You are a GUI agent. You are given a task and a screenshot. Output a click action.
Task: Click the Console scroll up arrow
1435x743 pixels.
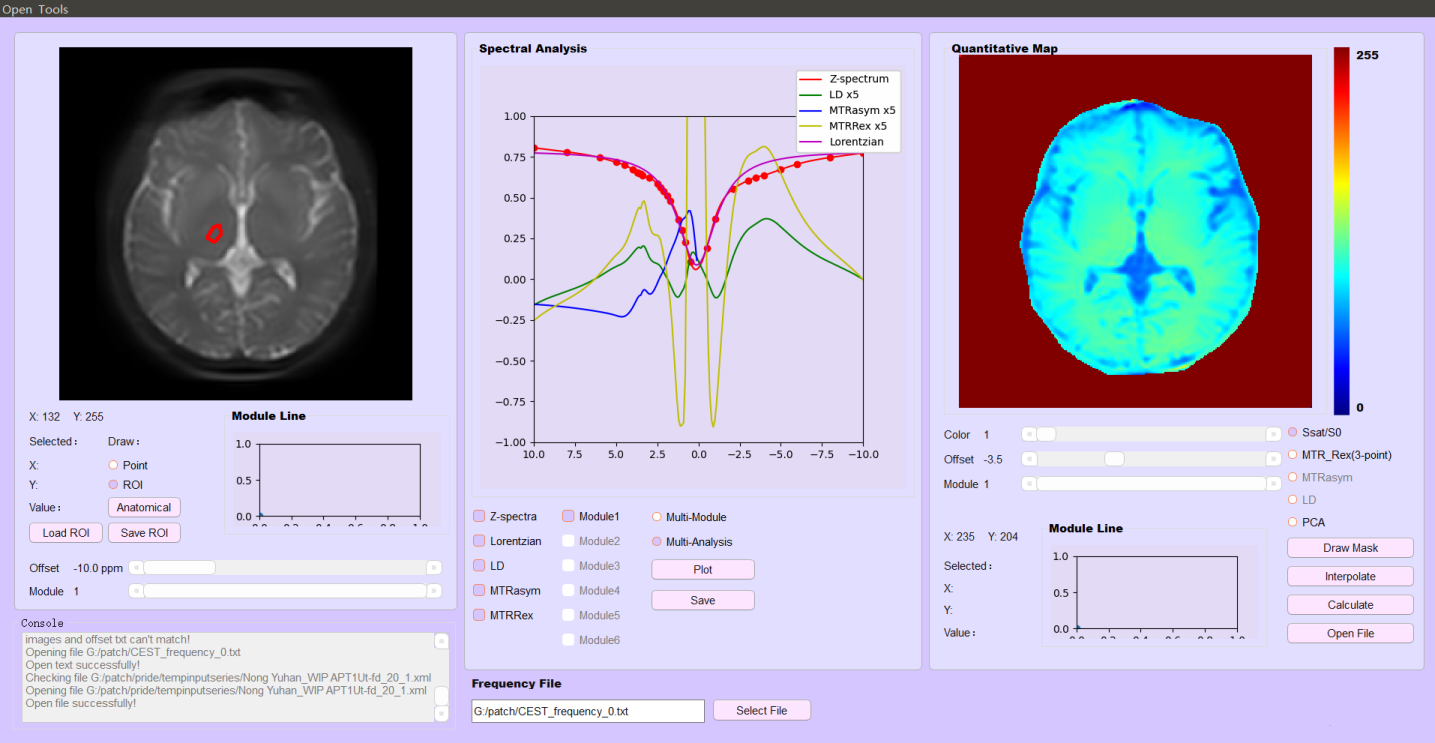coord(441,641)
